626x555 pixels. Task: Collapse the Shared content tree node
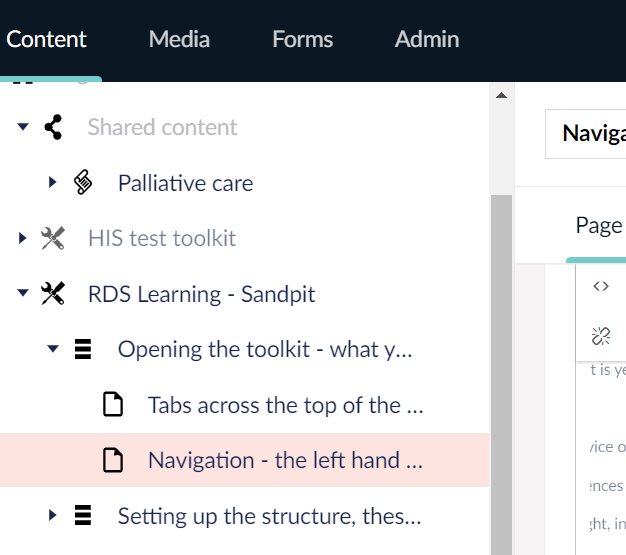[23, 127]
